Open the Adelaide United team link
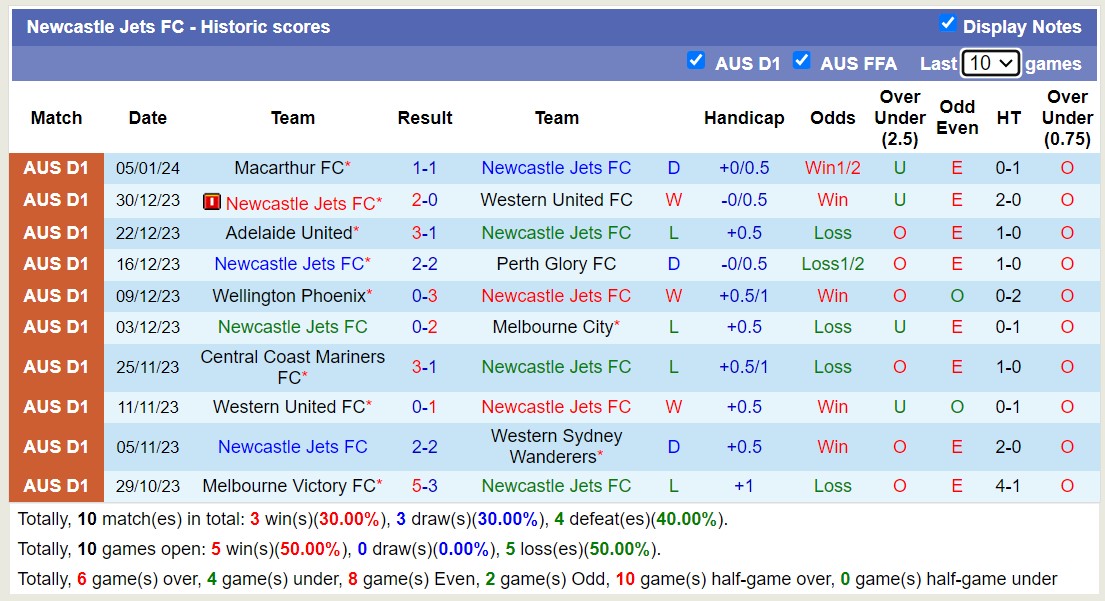Screen dimensions: 1105x601 tap(287, 233)
